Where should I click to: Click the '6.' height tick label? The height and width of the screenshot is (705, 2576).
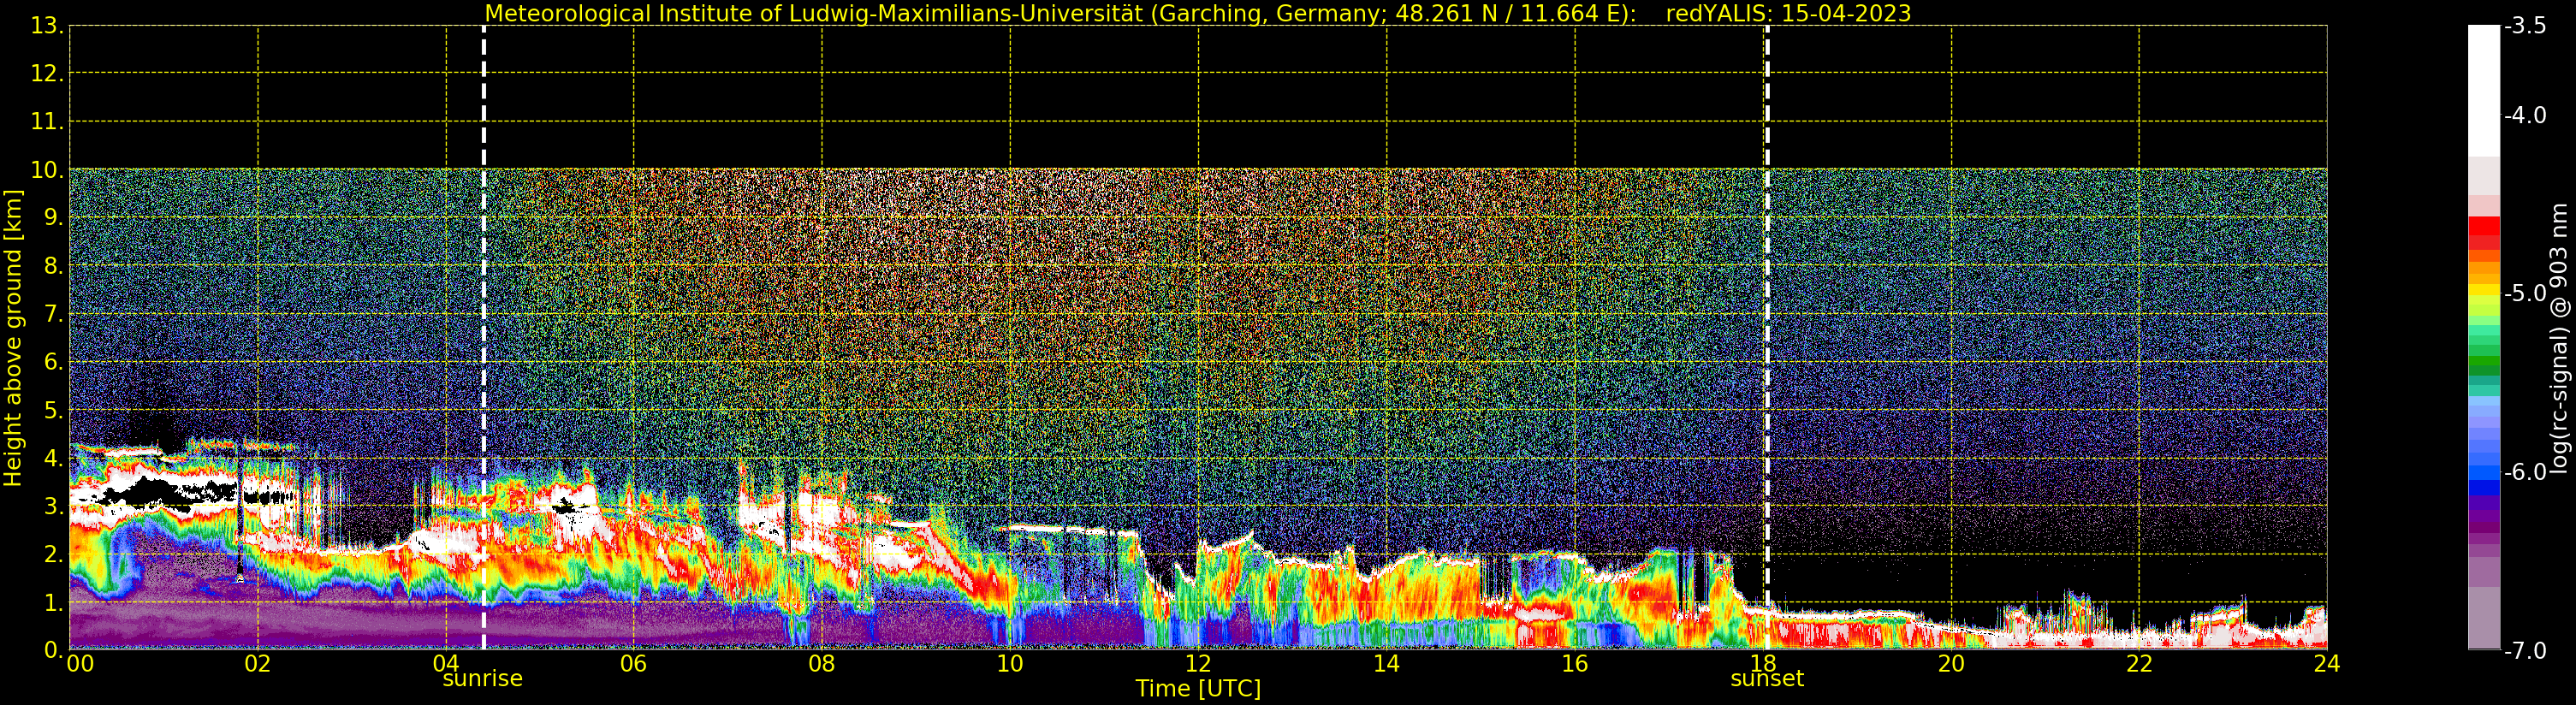(x=53, y=363)
